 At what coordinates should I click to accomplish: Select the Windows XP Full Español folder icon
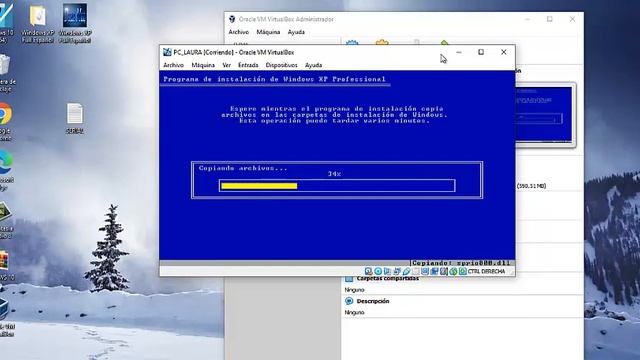[38, 17]
